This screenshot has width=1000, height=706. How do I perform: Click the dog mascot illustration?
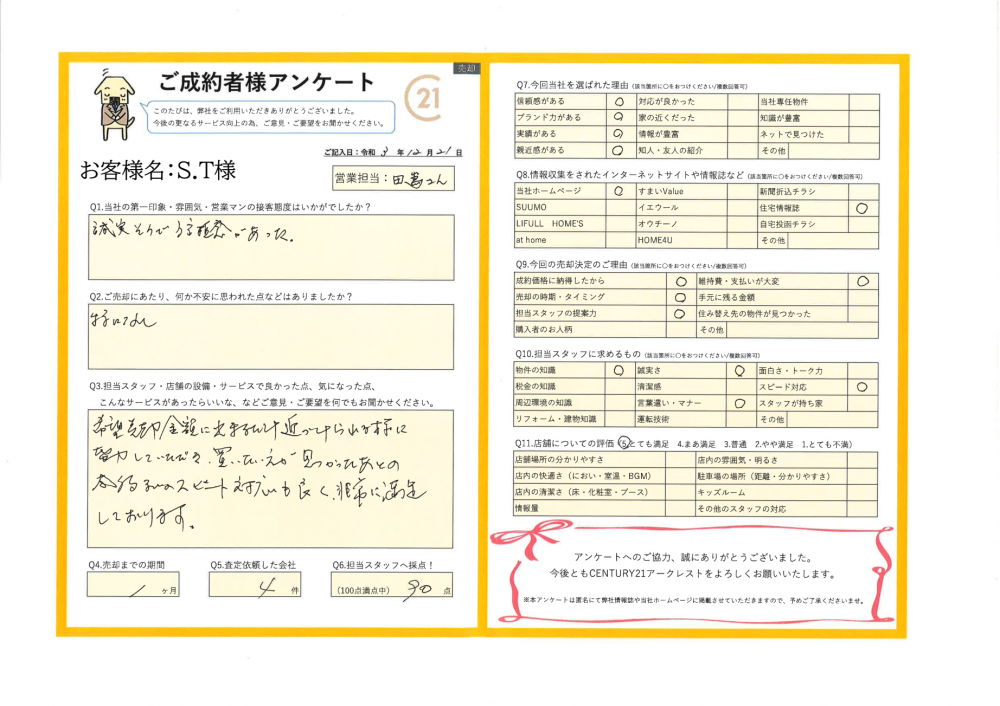pos(113,101)
